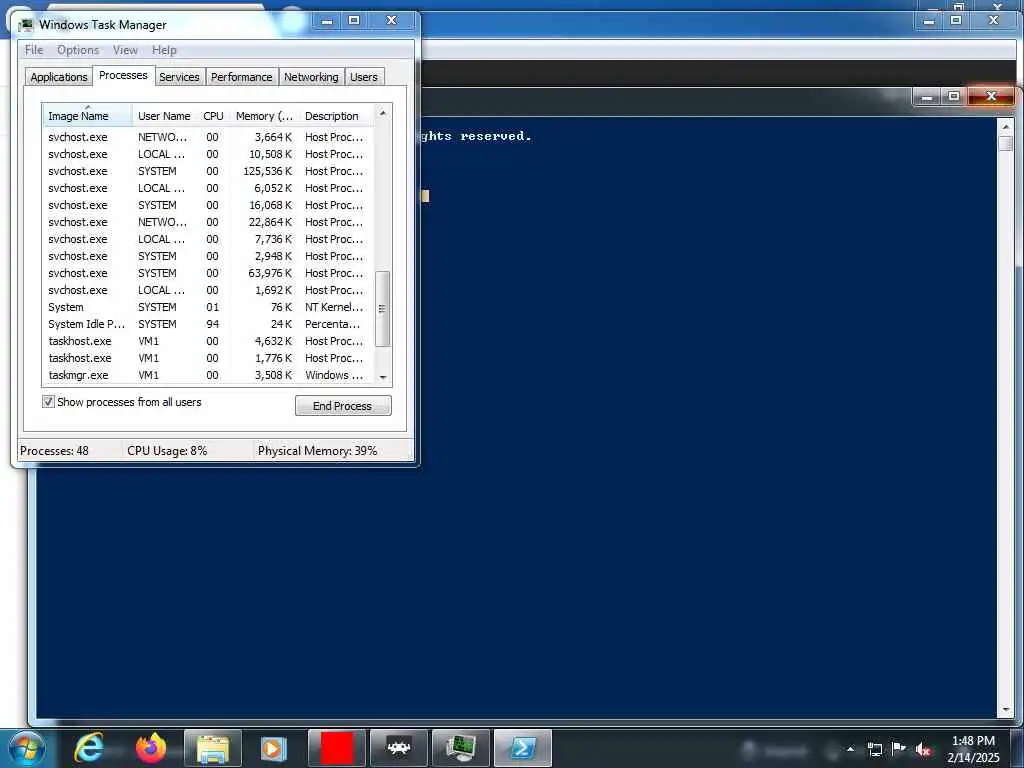
Task: Select the svchost.exe row using 6,052 K
Action: click(208, 188)
